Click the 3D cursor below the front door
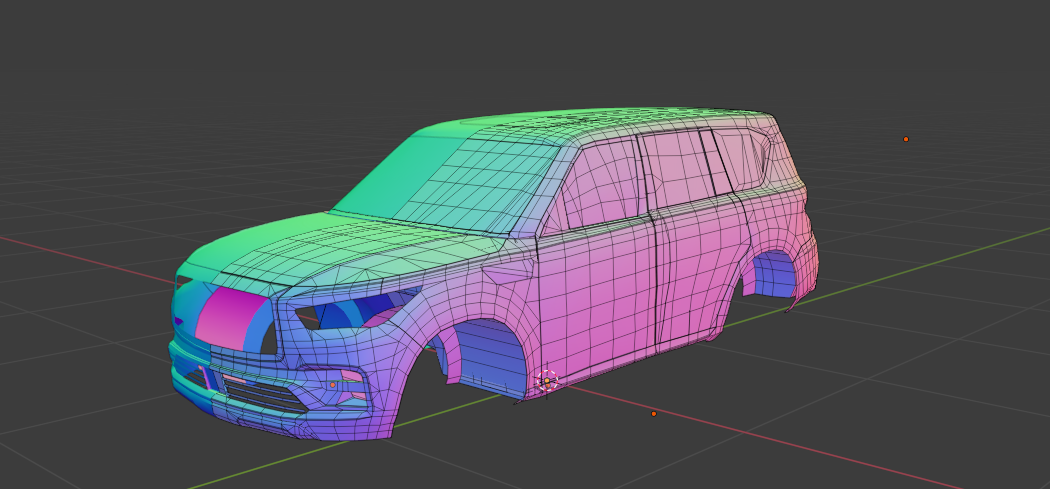The image size is (1050, 489). (547, 380)
